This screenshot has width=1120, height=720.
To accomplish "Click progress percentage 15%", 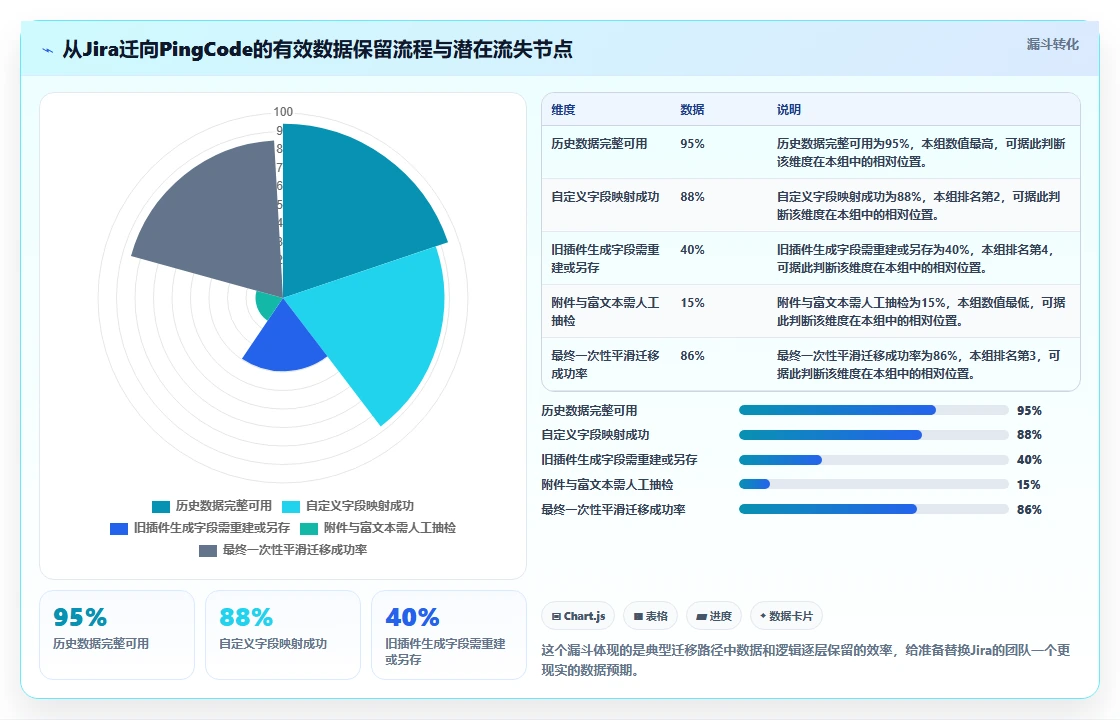I will coord(1029,485).
